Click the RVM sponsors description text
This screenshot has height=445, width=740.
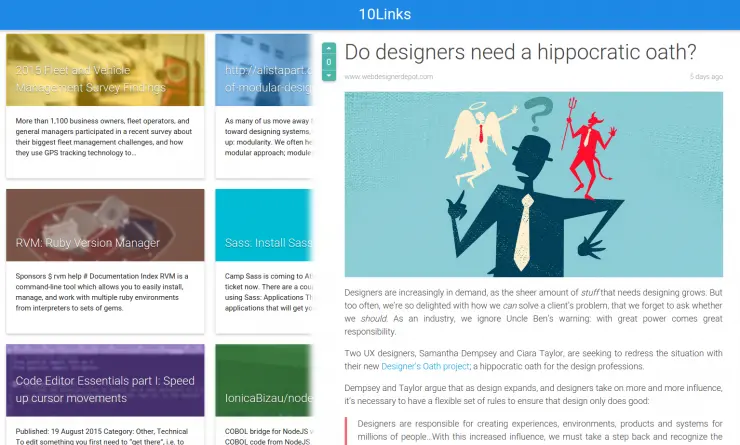click(x=102, y=292)
